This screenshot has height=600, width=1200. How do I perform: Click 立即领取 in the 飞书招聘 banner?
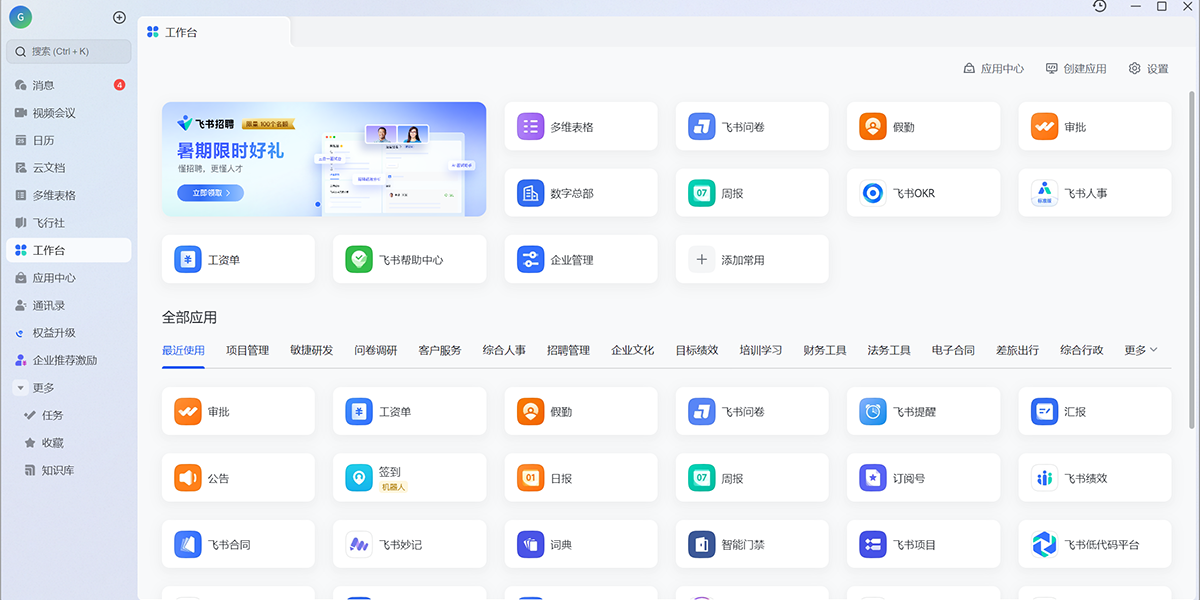209,193
